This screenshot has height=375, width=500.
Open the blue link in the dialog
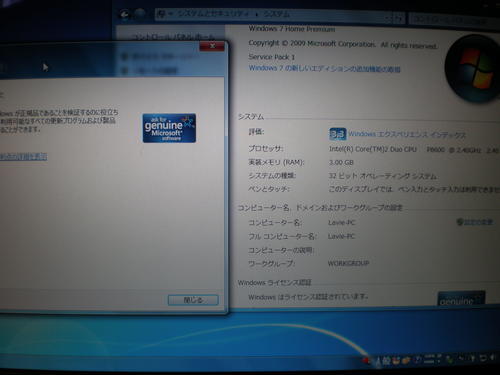(23, 157)
